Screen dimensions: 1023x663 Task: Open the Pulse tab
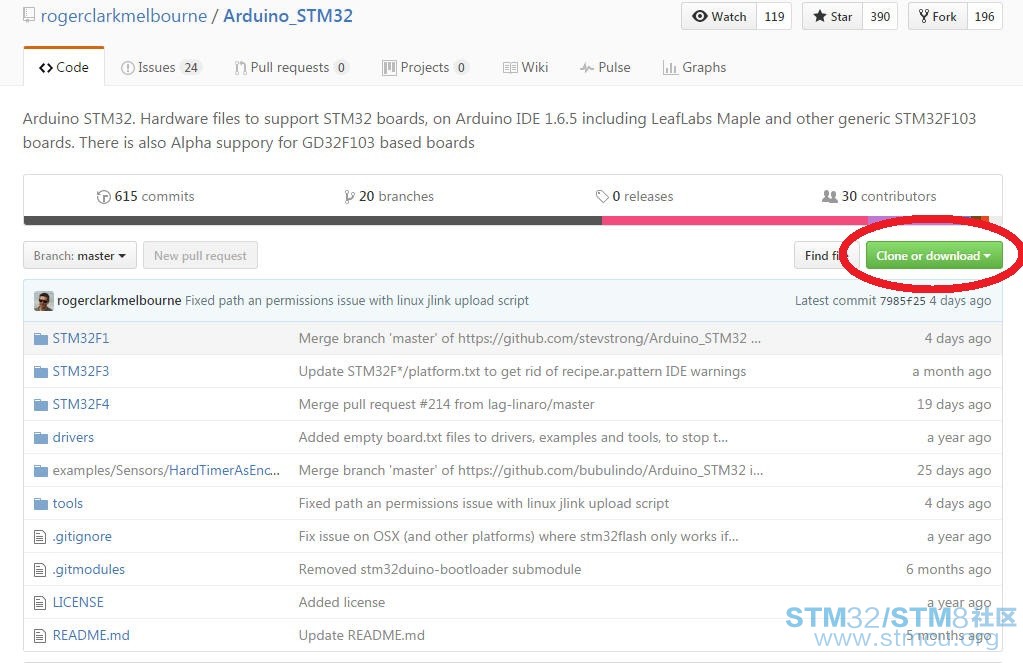pyautogui.click(x=605, y=67)
